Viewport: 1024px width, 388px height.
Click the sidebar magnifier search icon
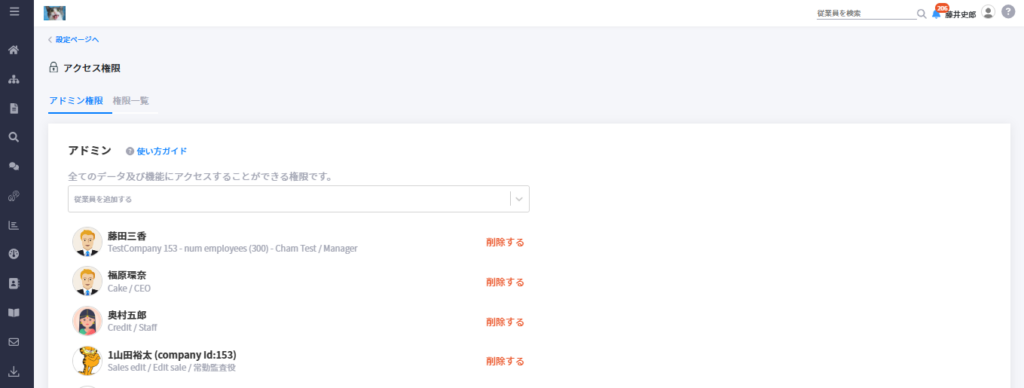click(14, 137)
